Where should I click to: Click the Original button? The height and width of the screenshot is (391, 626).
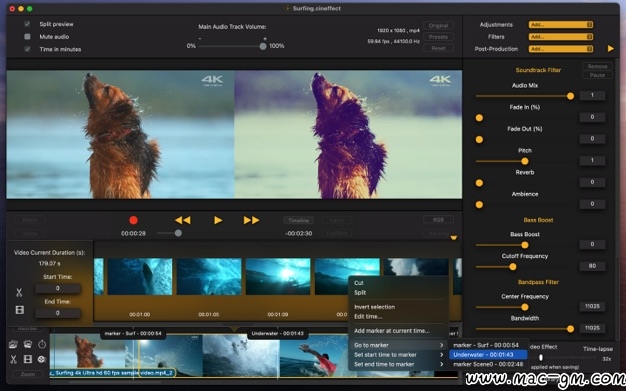click(x=438, y=26)
